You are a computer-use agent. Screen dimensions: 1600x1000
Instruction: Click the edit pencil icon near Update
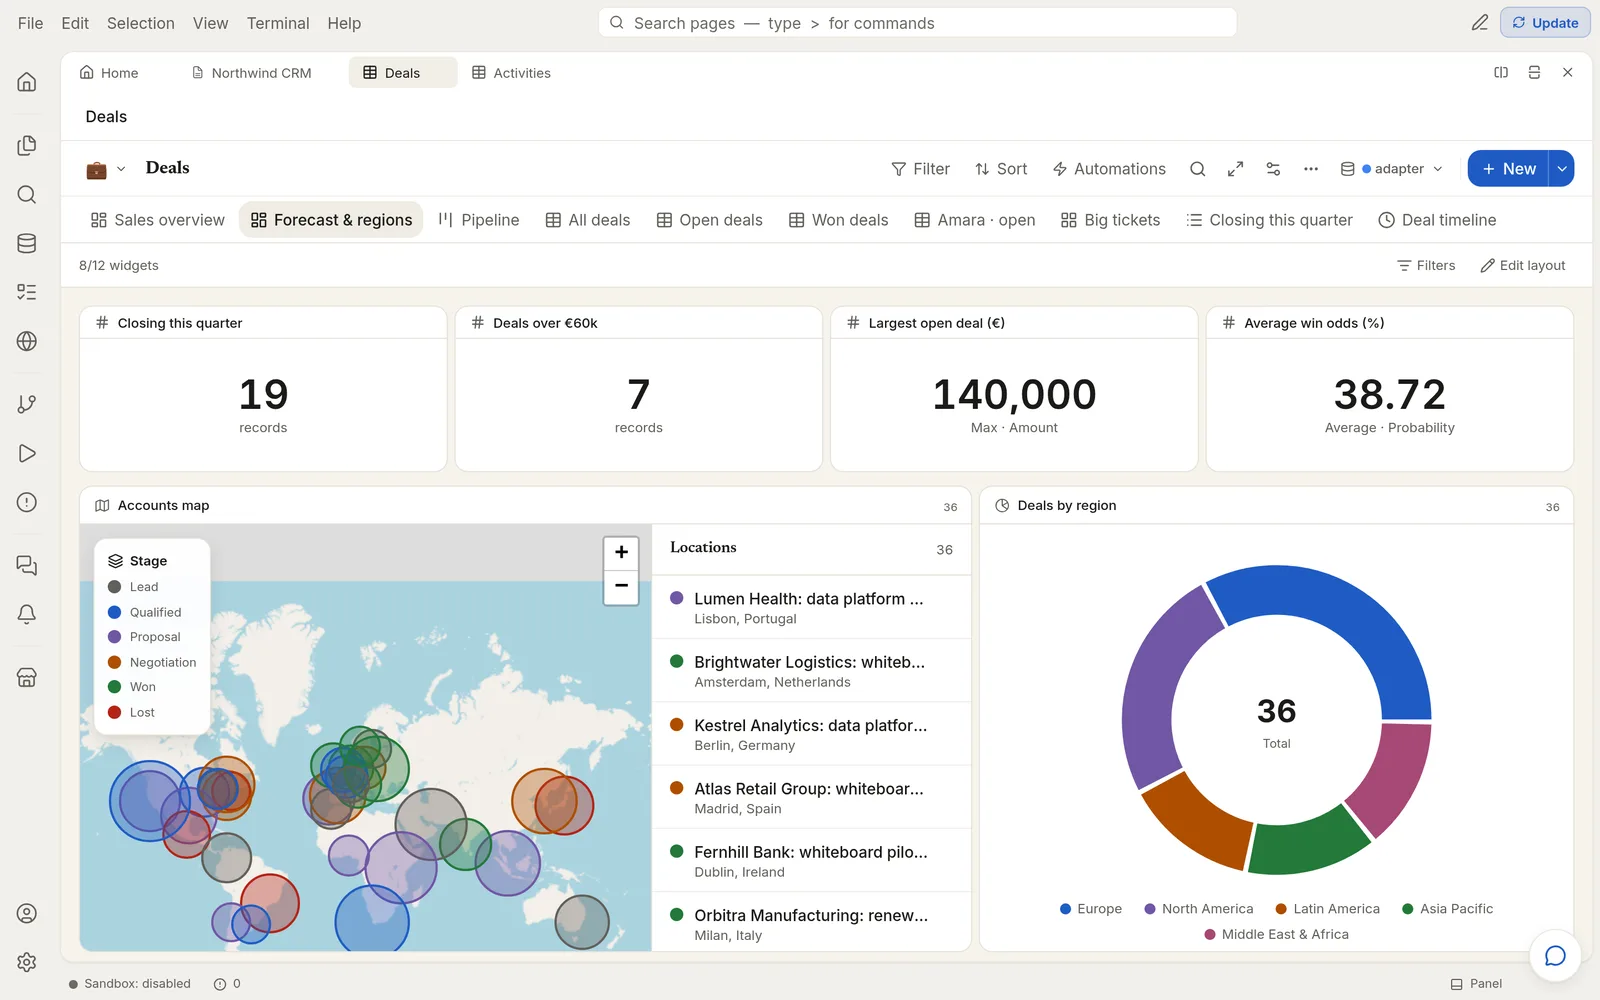coord(1480,23)
